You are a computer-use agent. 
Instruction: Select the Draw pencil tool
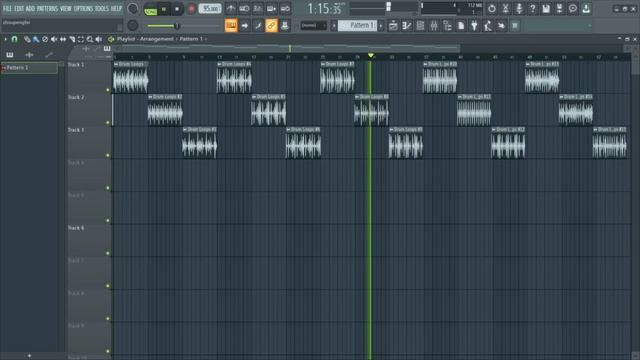point(27,39)
